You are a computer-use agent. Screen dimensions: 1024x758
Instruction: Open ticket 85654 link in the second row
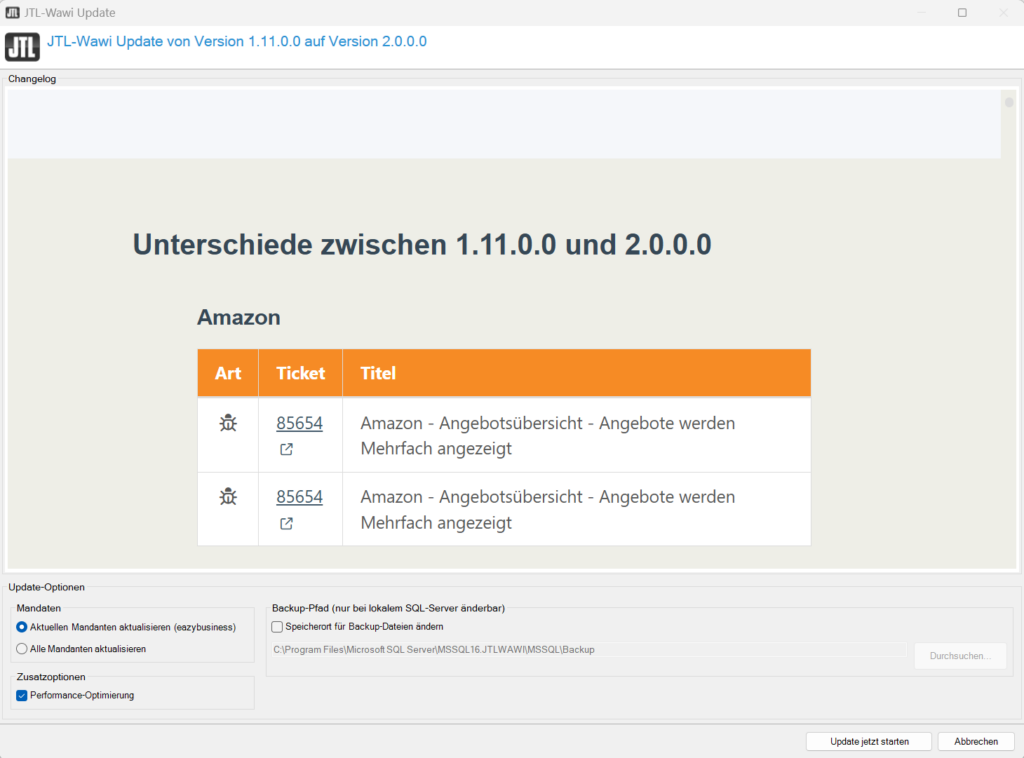point(299,497)
